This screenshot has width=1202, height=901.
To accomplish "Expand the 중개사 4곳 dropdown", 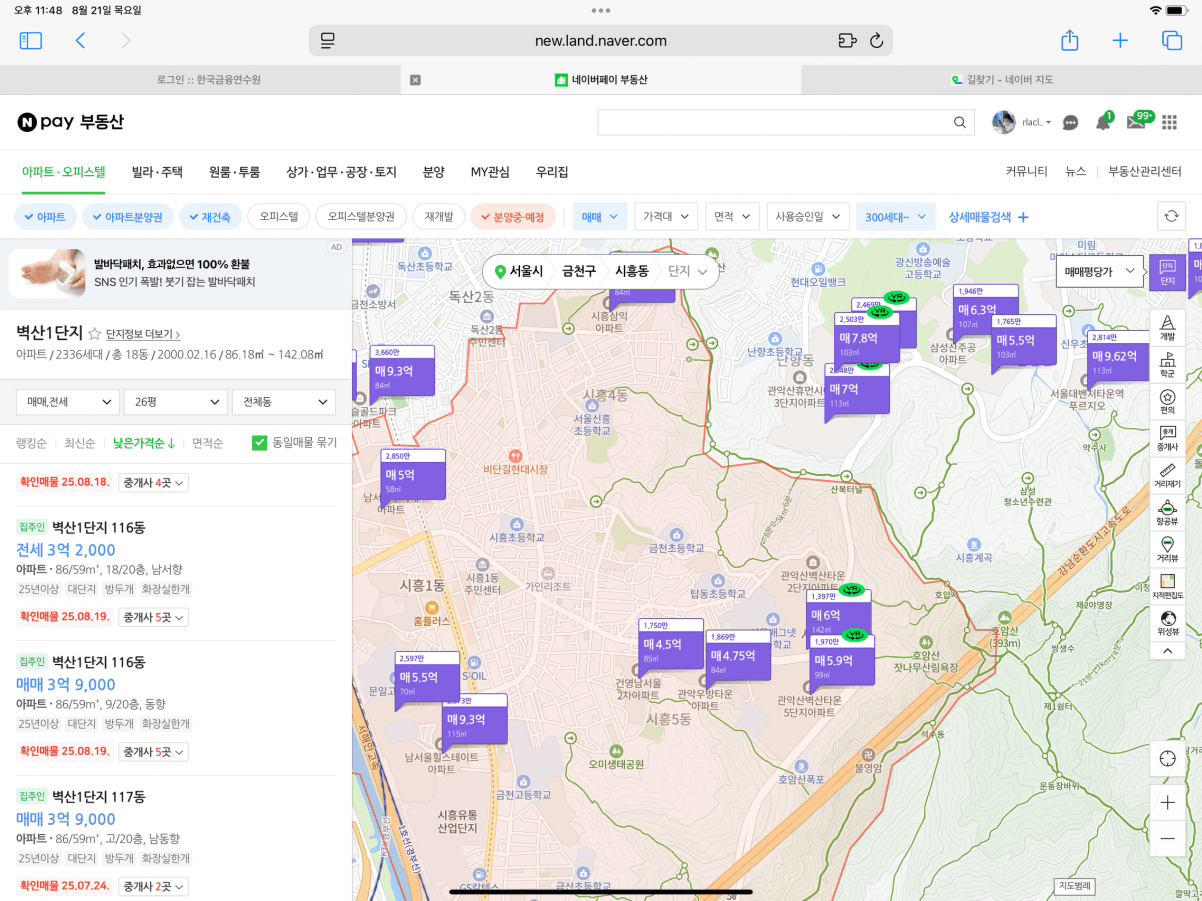I will (x=154, y=483).
